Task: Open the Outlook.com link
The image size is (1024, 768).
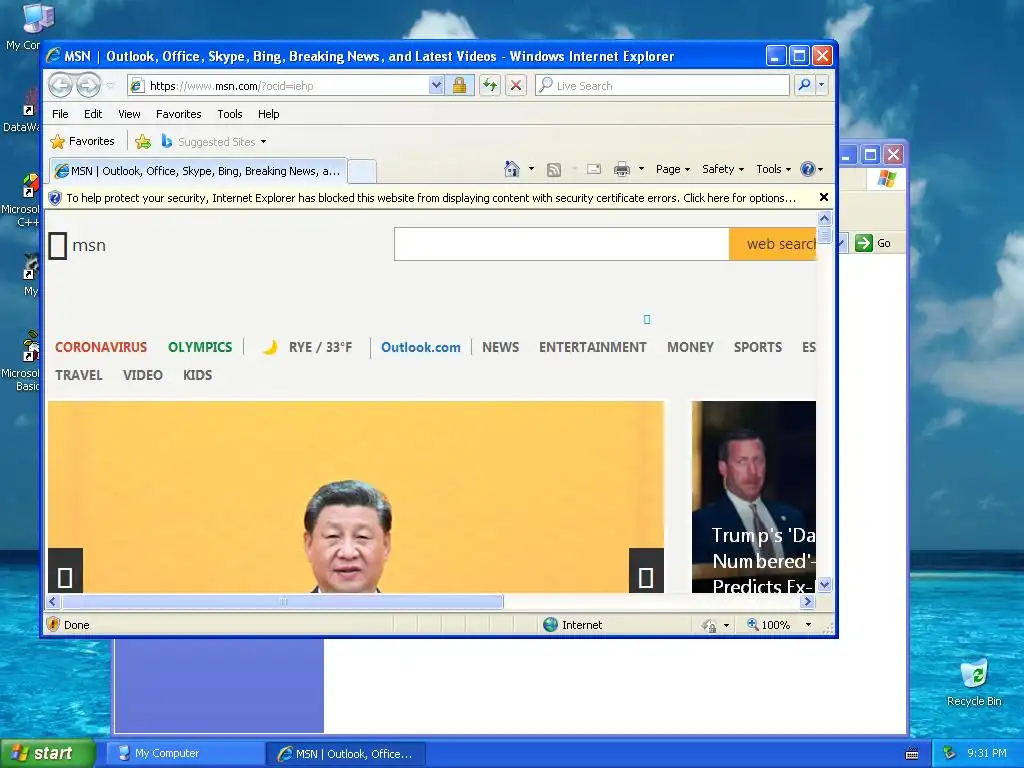Action: [x=421, y=347]
